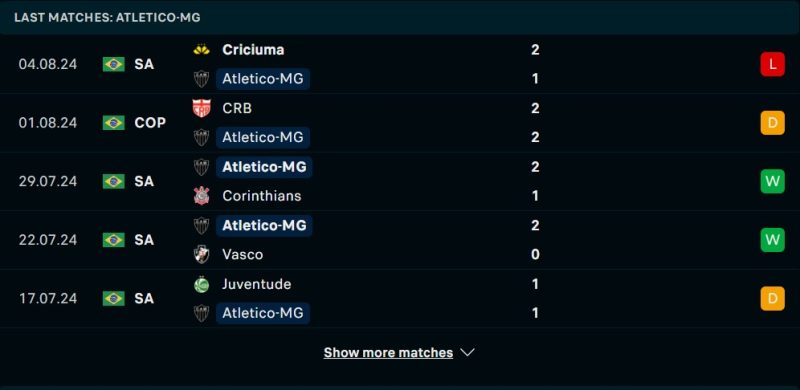Click W badge for Vasco match
The image size is (800, 390).
(x=772, y=240)
